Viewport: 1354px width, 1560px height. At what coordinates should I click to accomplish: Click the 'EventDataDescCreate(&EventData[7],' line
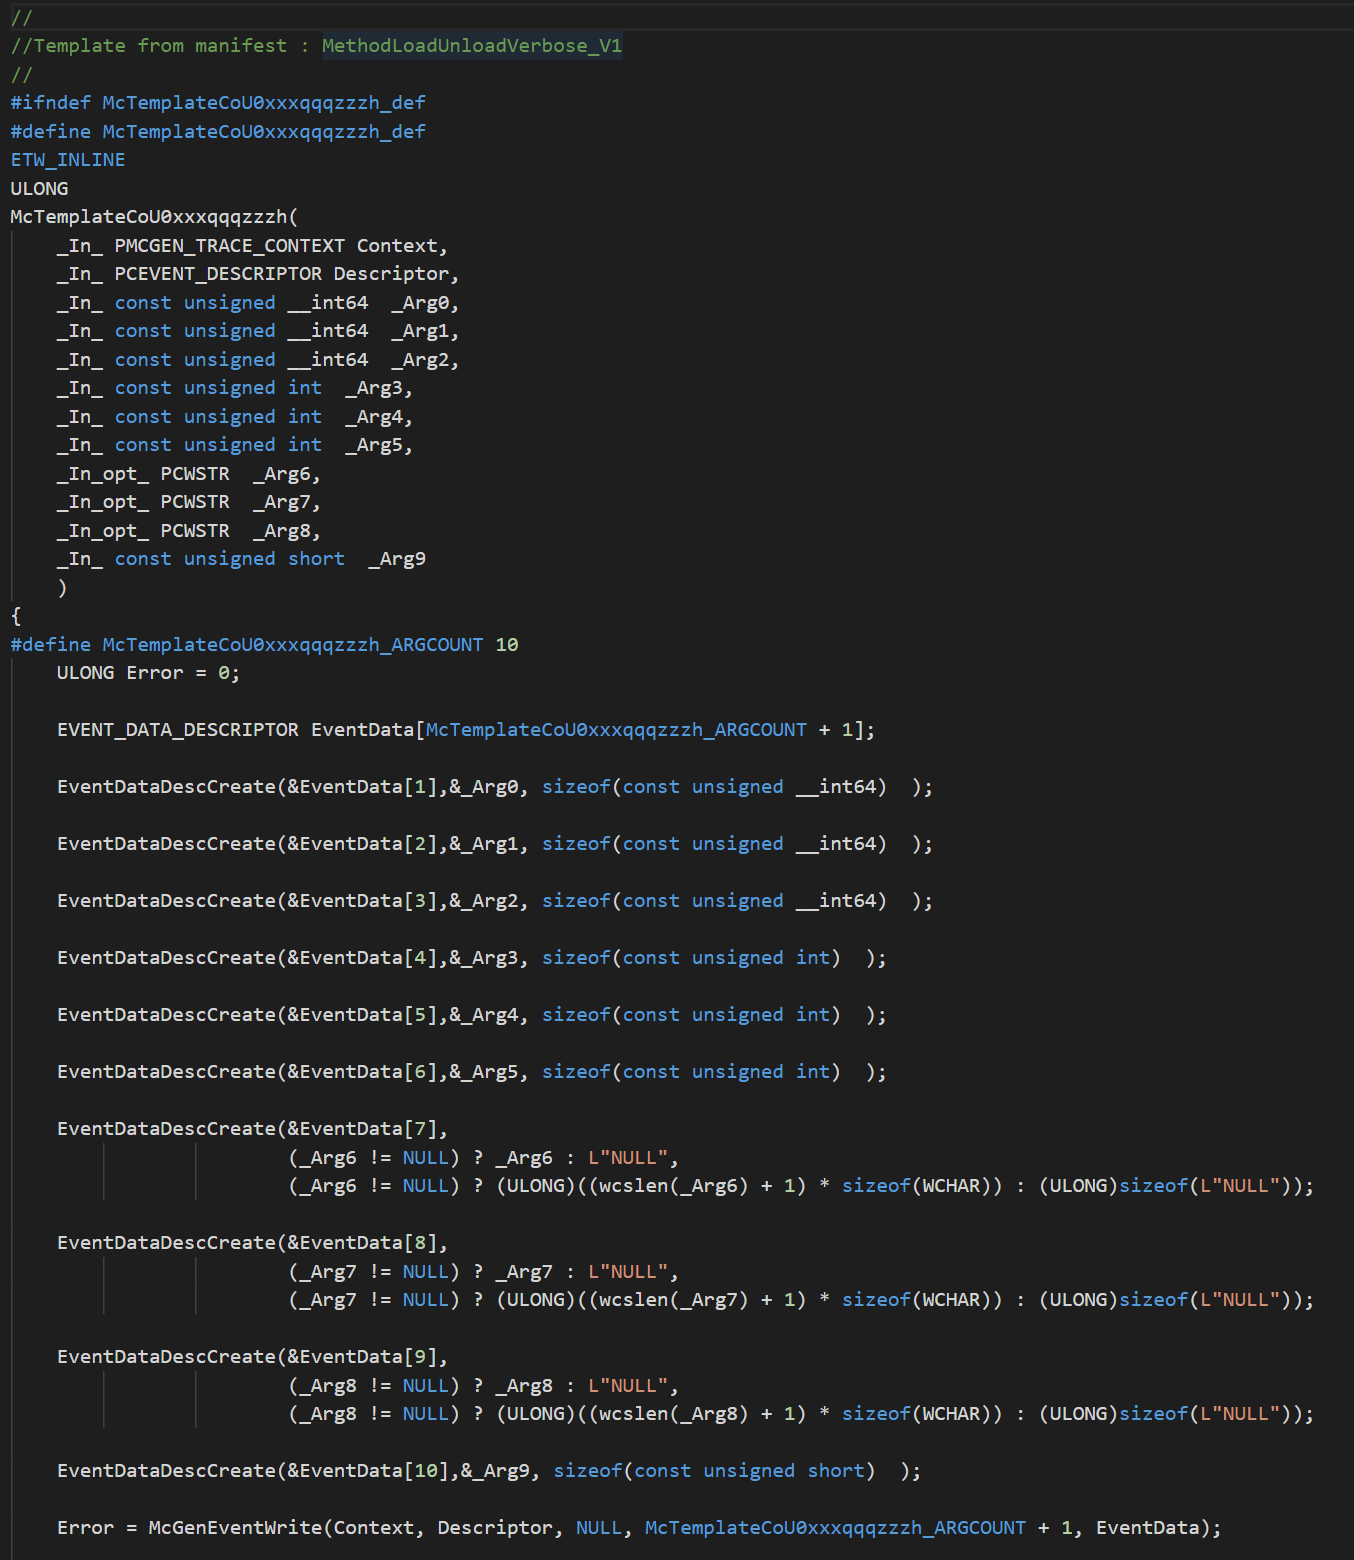click(x=253, y=1129)
